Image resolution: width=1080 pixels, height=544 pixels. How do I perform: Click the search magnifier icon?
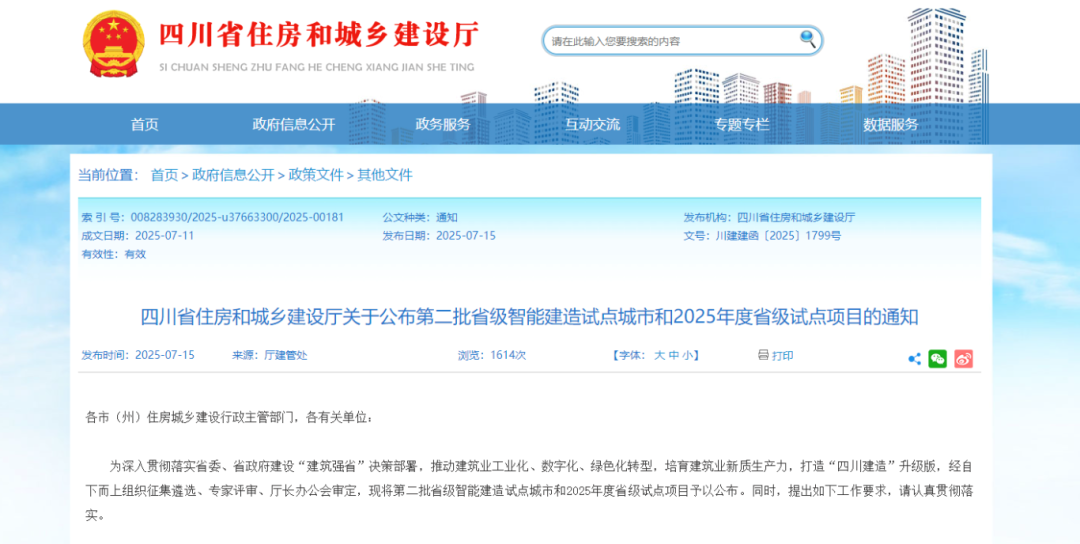point(807,39)
